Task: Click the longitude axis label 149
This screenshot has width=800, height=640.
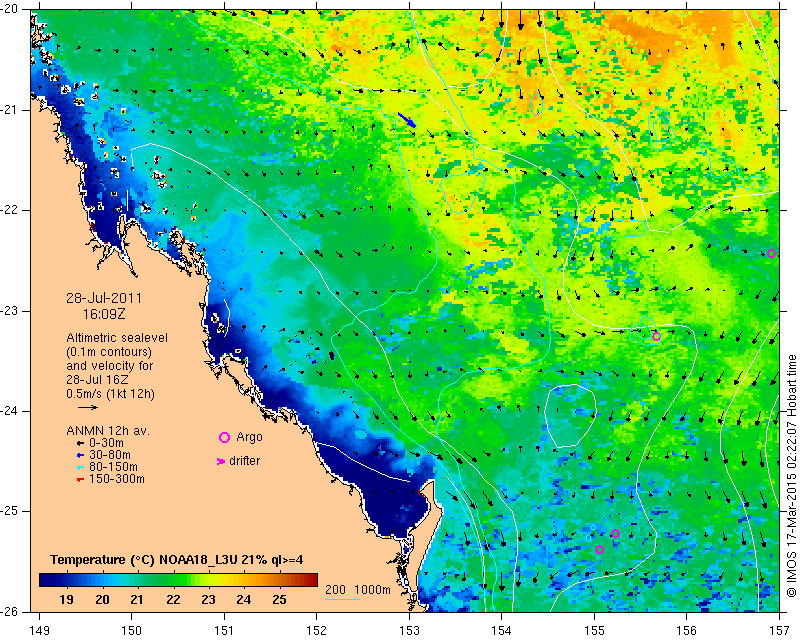Action: [39, 631]
